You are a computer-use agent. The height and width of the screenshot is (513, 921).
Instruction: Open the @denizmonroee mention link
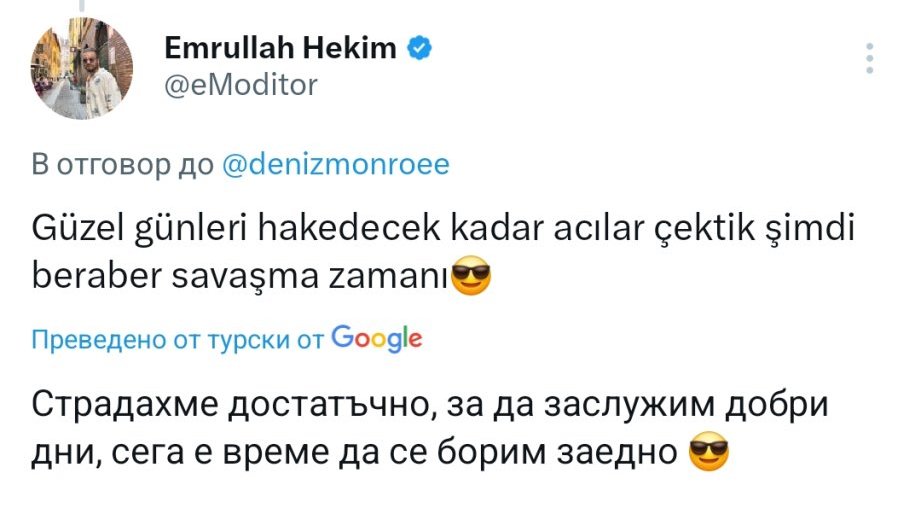(333, 165)
